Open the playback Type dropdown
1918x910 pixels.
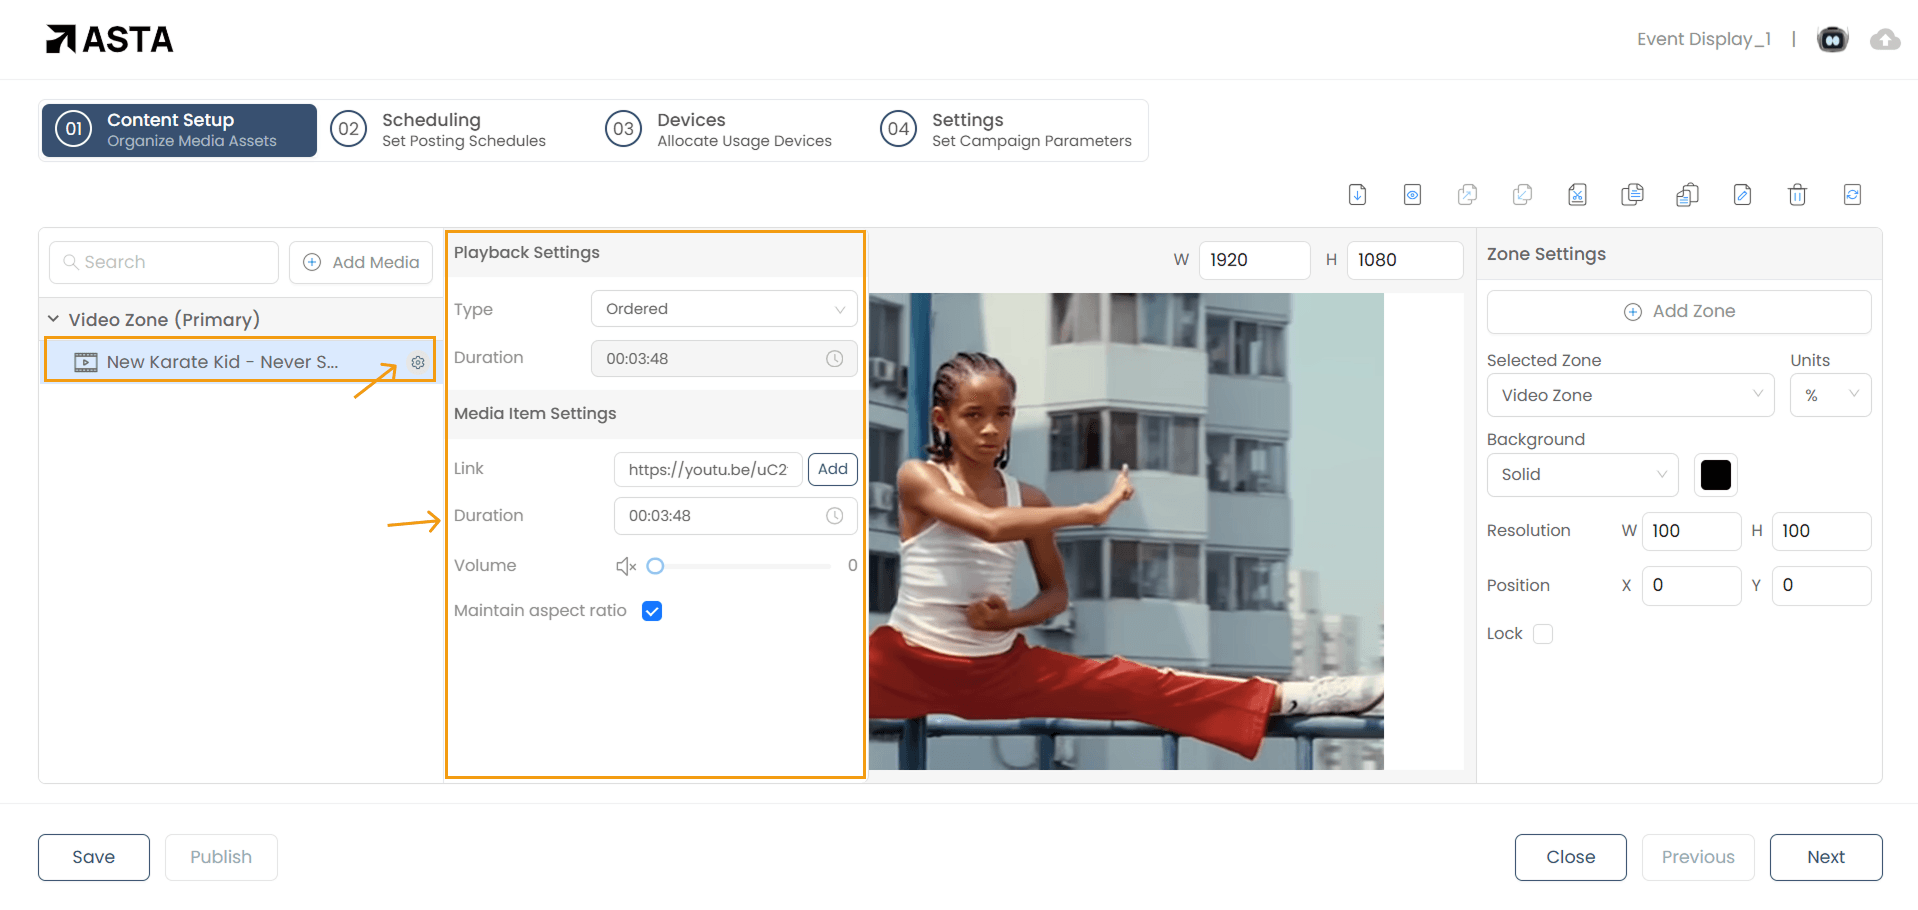click(724, 309)
